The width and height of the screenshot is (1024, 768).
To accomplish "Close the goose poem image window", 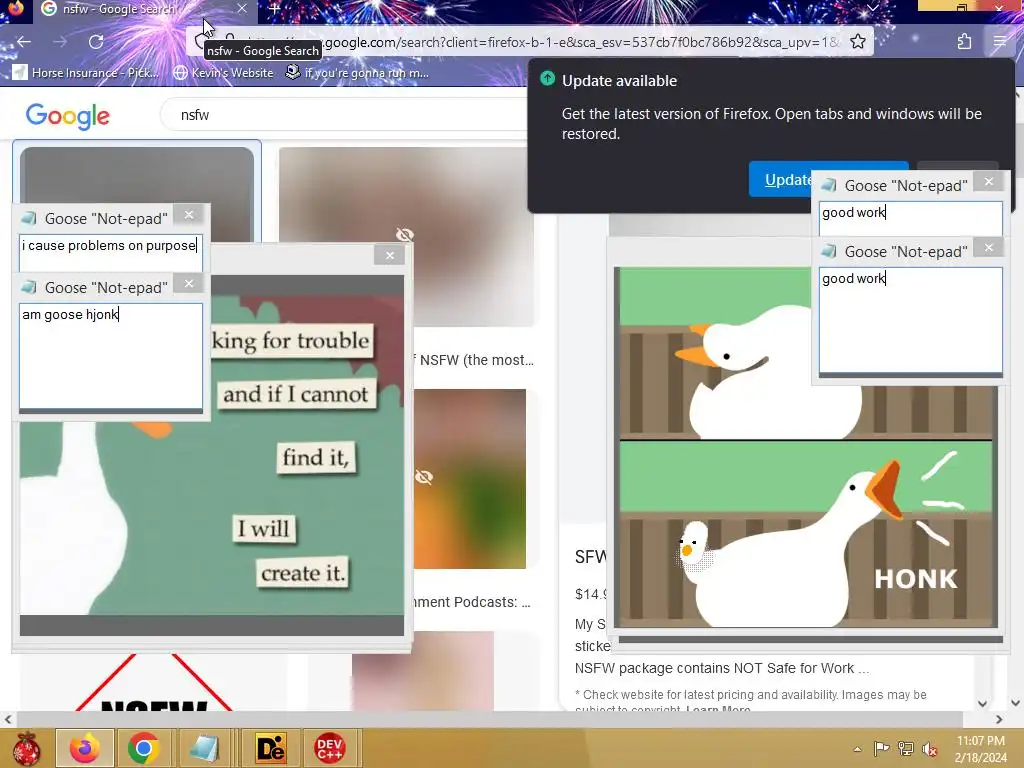I will pyautogui.click(x=390, y=255).
